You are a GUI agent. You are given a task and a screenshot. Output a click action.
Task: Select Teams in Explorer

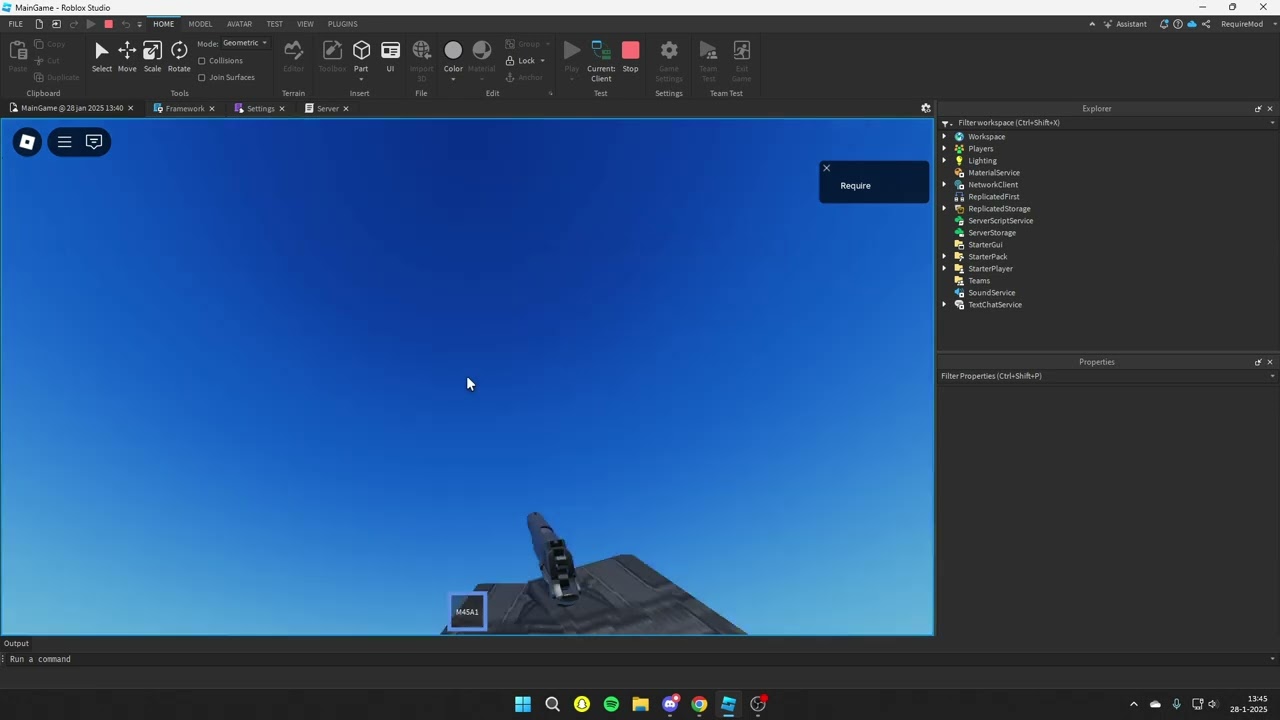coord(979,281)
